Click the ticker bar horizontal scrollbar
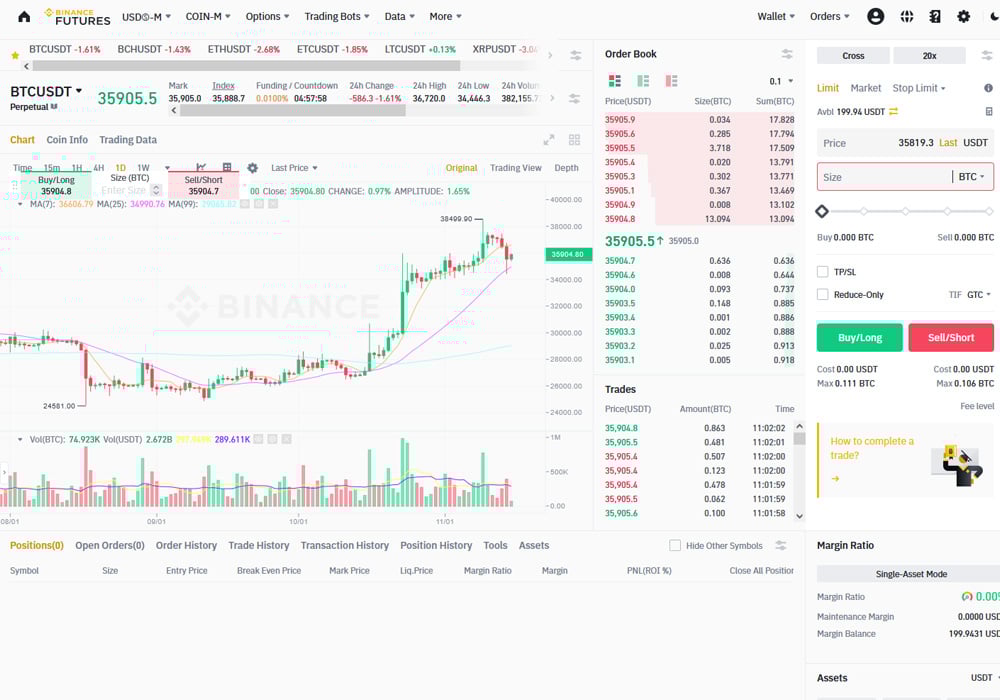 246,66
